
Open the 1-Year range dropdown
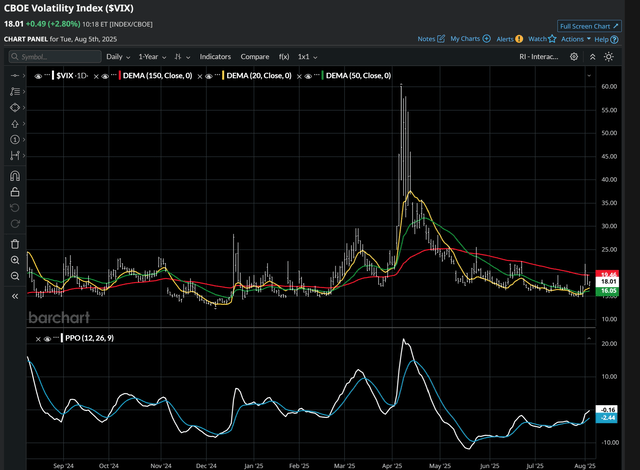click(x=152, y=57)
